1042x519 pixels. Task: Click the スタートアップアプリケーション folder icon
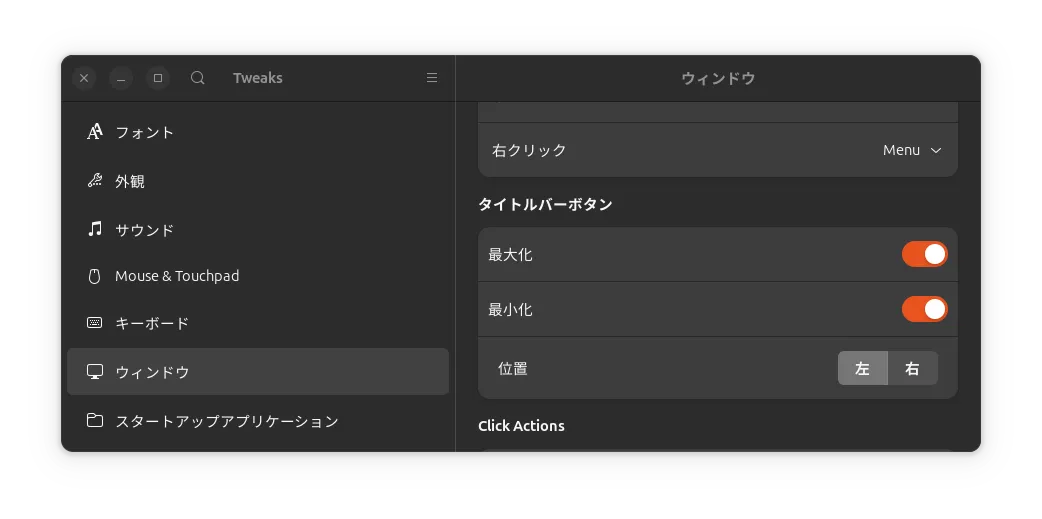pyautogui.click(x=95, y=420)
